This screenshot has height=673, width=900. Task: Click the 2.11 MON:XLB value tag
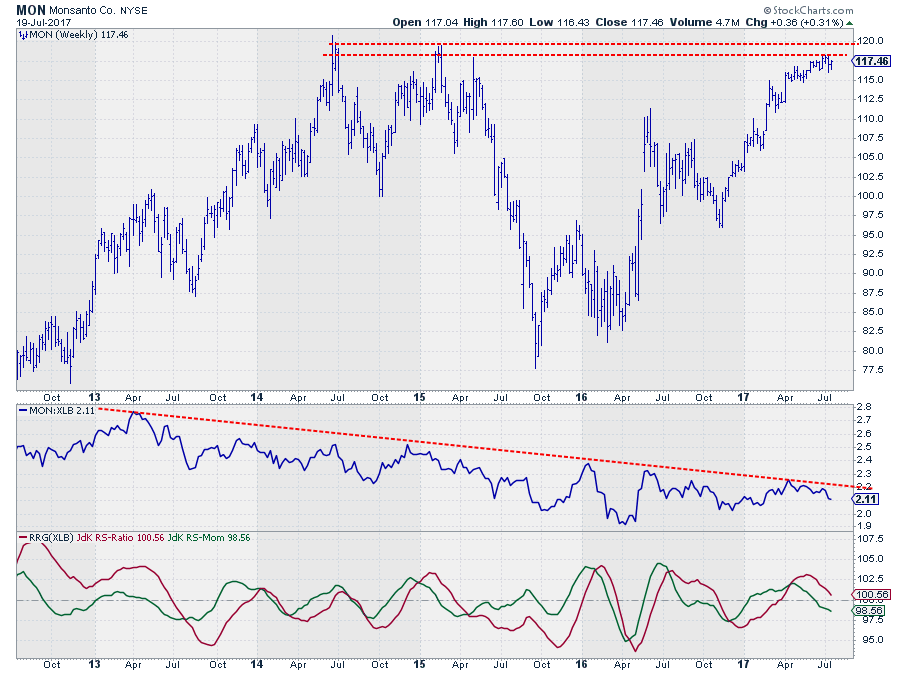(867, 498)
